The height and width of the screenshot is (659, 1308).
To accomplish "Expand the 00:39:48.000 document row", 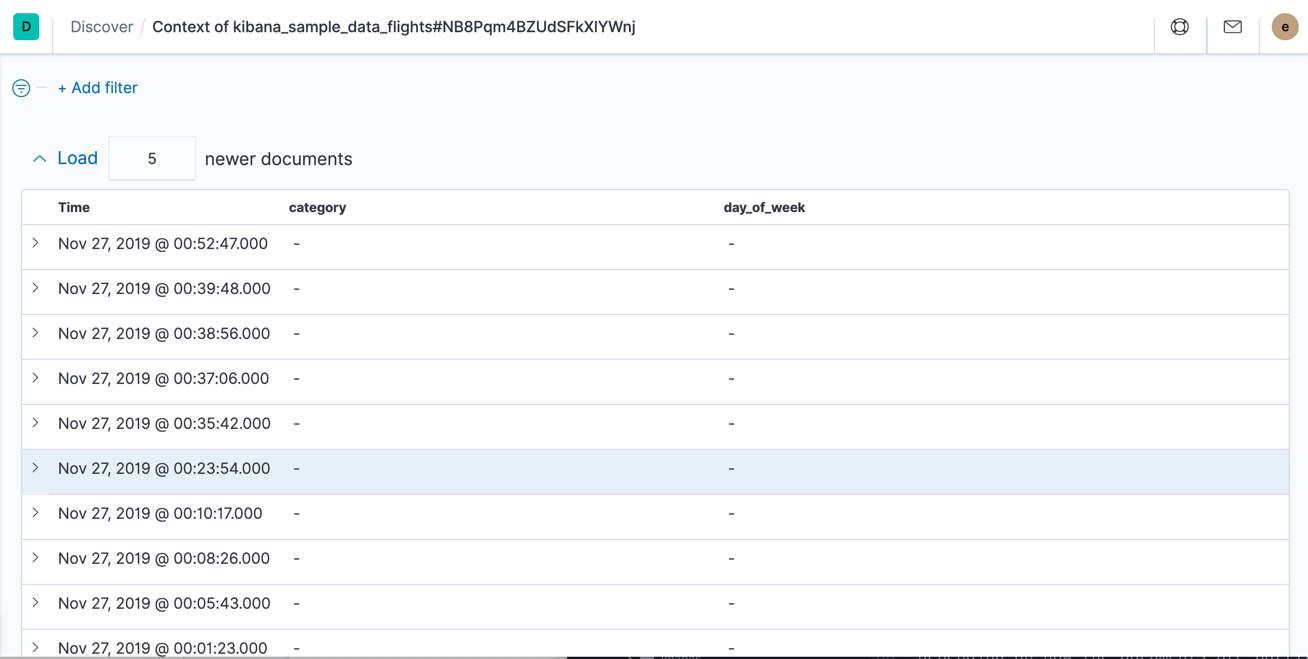I will click(36, 288).
